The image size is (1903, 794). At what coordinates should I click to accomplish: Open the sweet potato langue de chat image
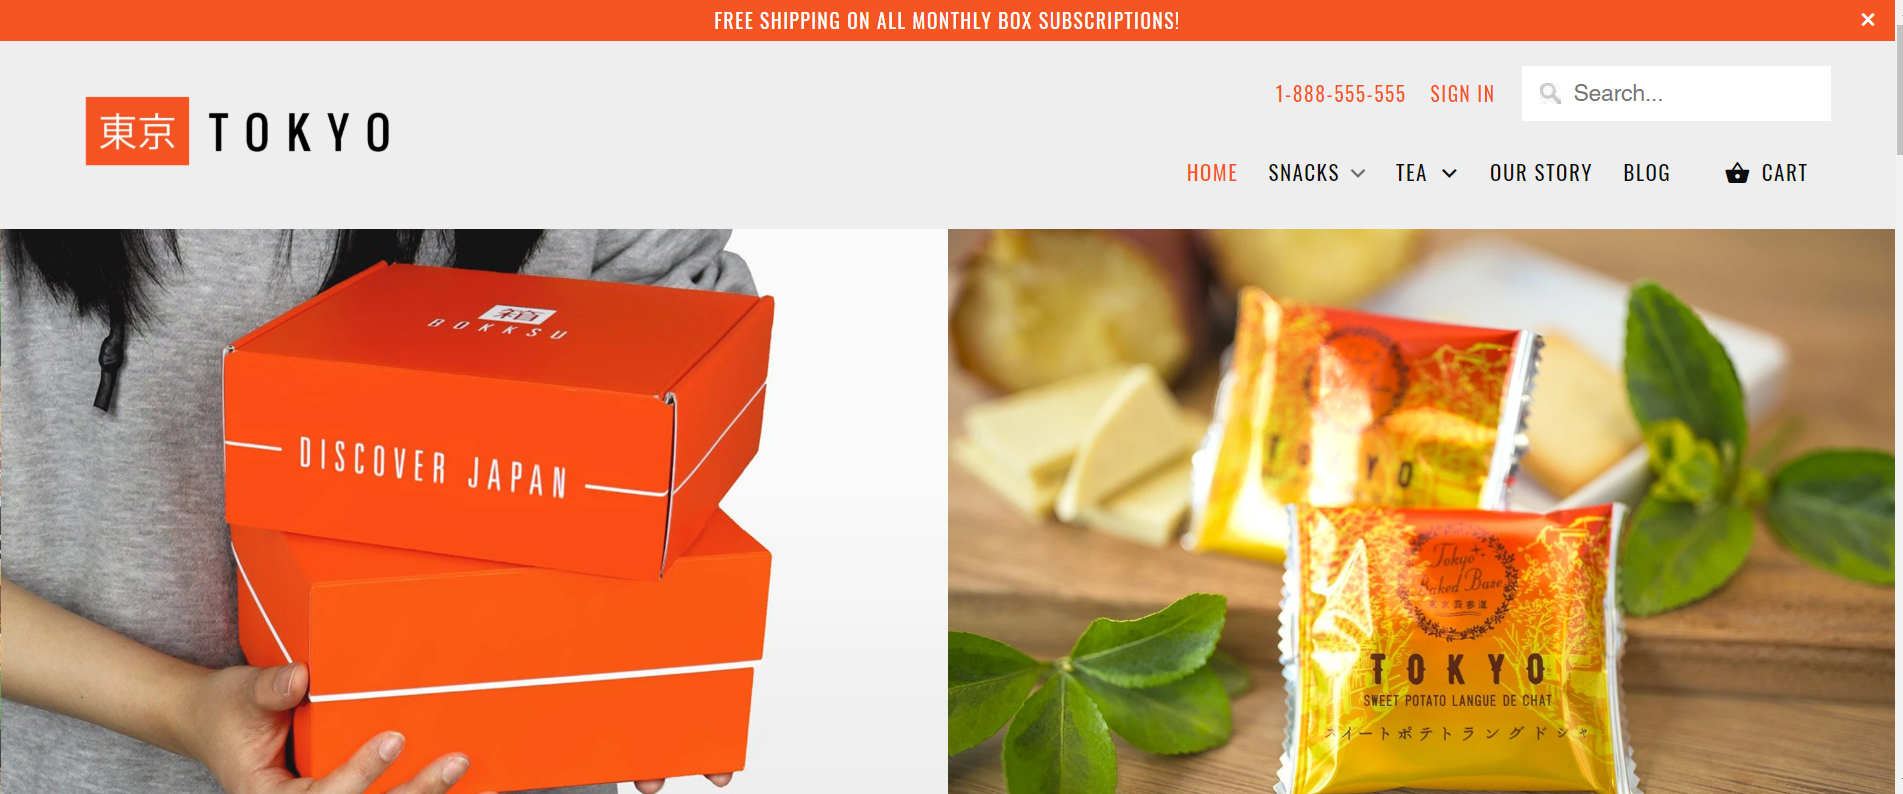[1421, 511]
